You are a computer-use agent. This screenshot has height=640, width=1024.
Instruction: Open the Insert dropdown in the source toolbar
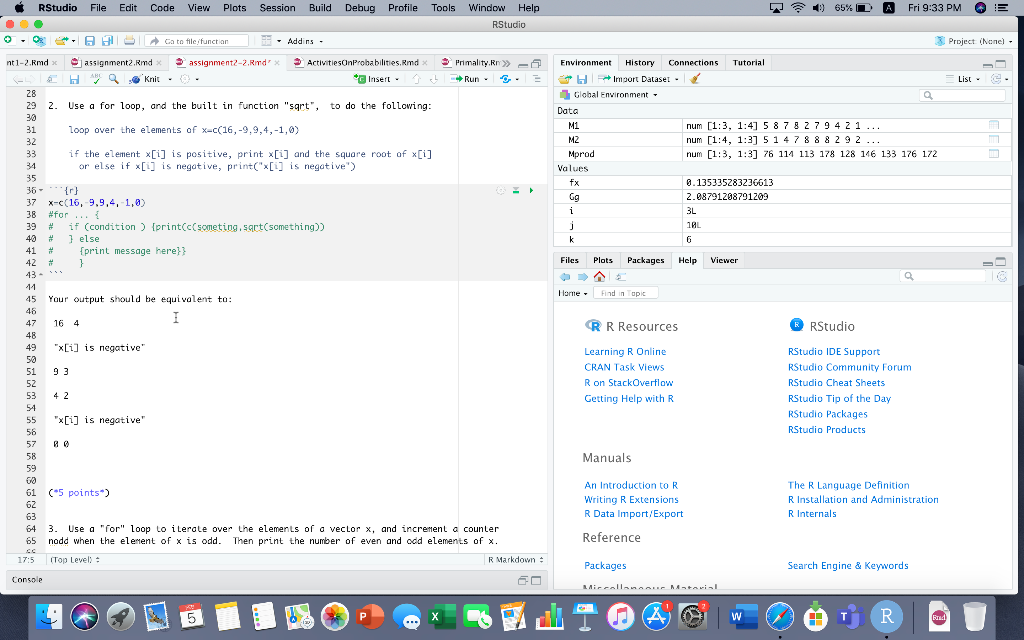(x=378, y=79)
